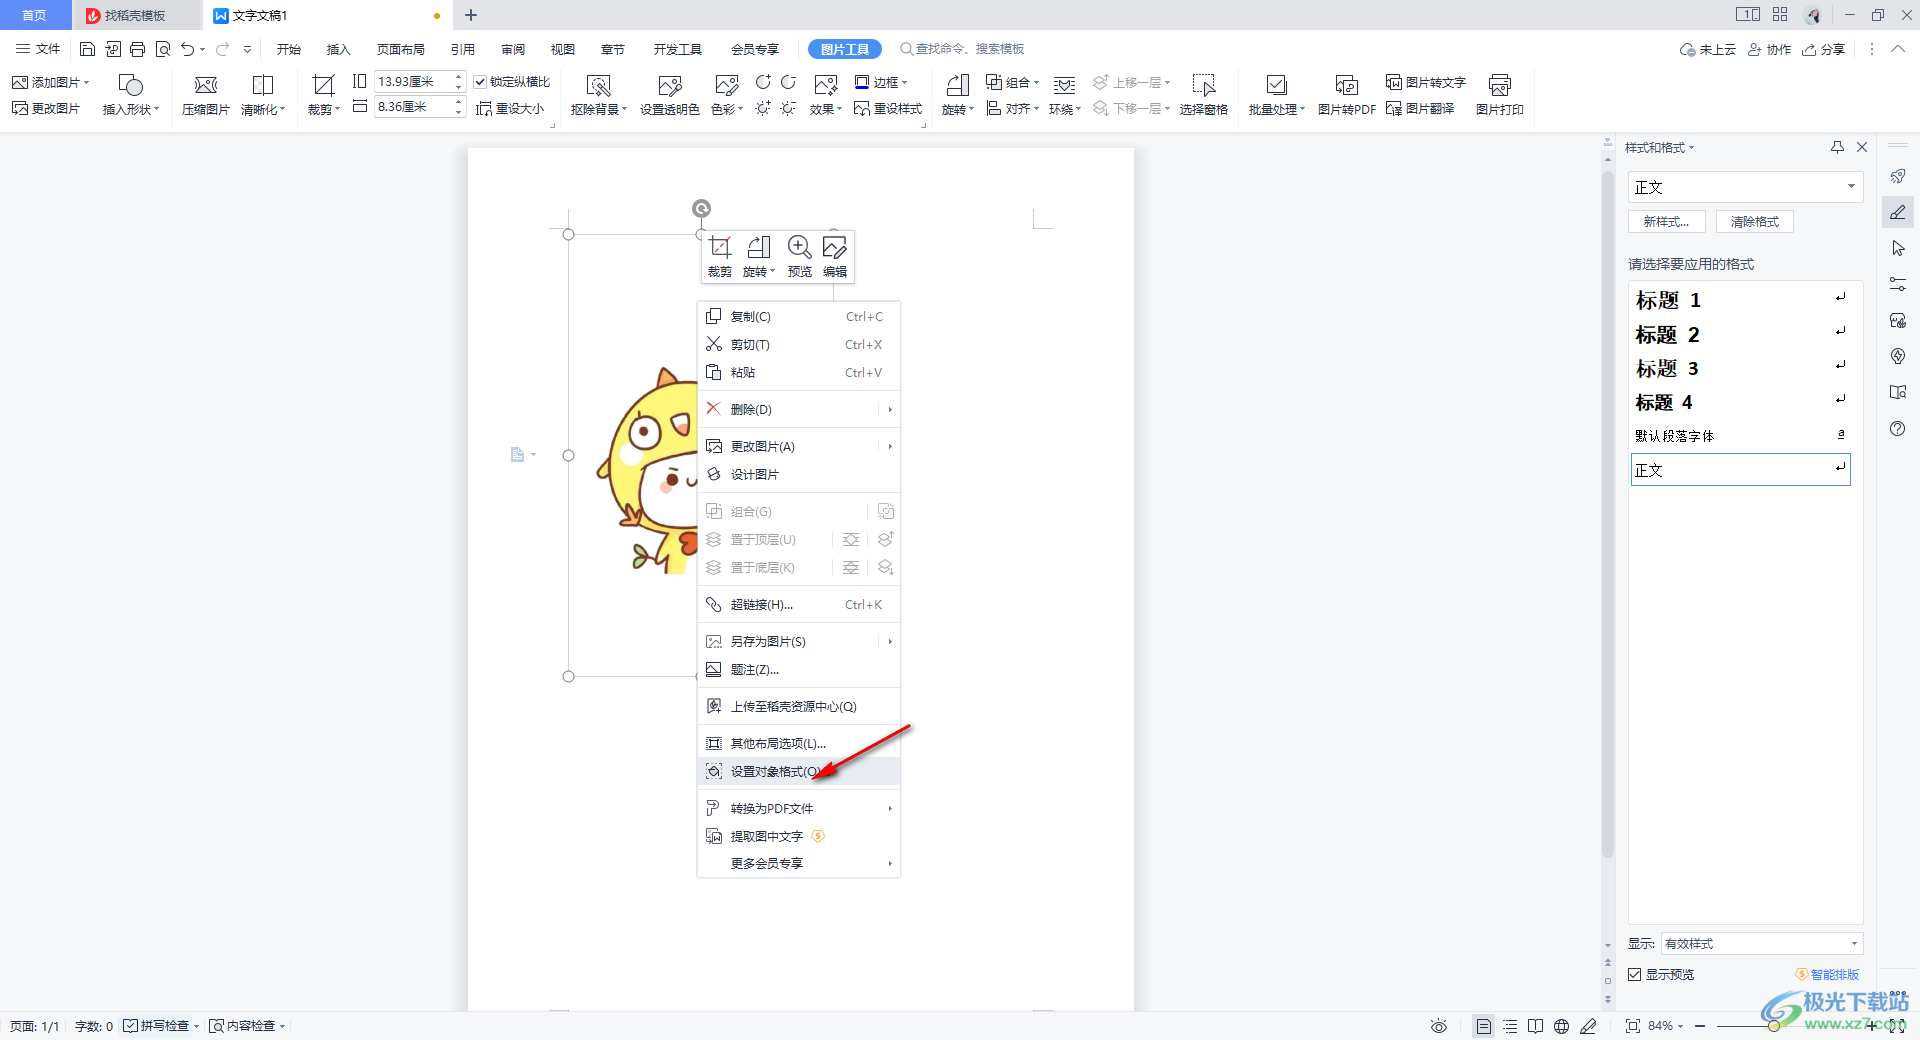The width and height of the screenshot is (1920, 1040).
Task: Toggle eye protection mode icon
Action: [1439, 1026]
